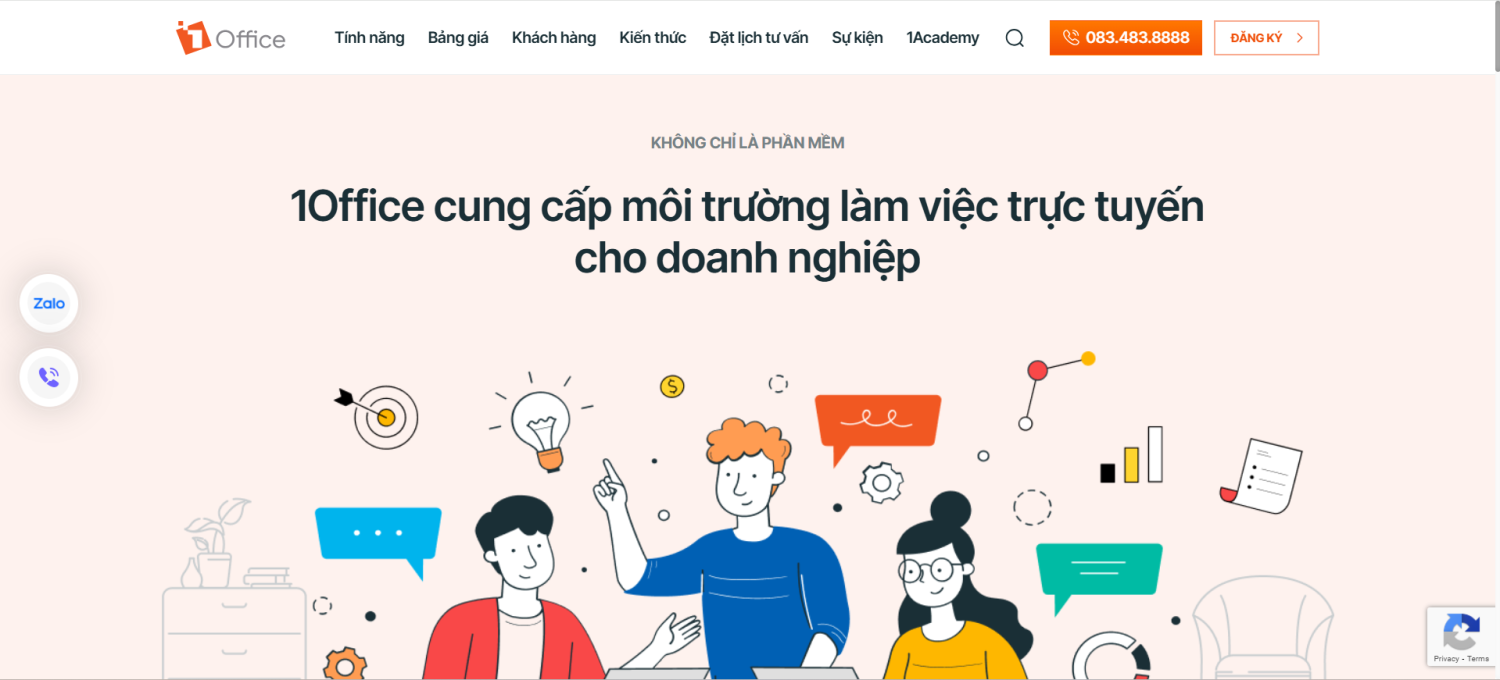Expand the Kiến thức menu
Screen dimensions: 1500x680
[x=653, y=38]
